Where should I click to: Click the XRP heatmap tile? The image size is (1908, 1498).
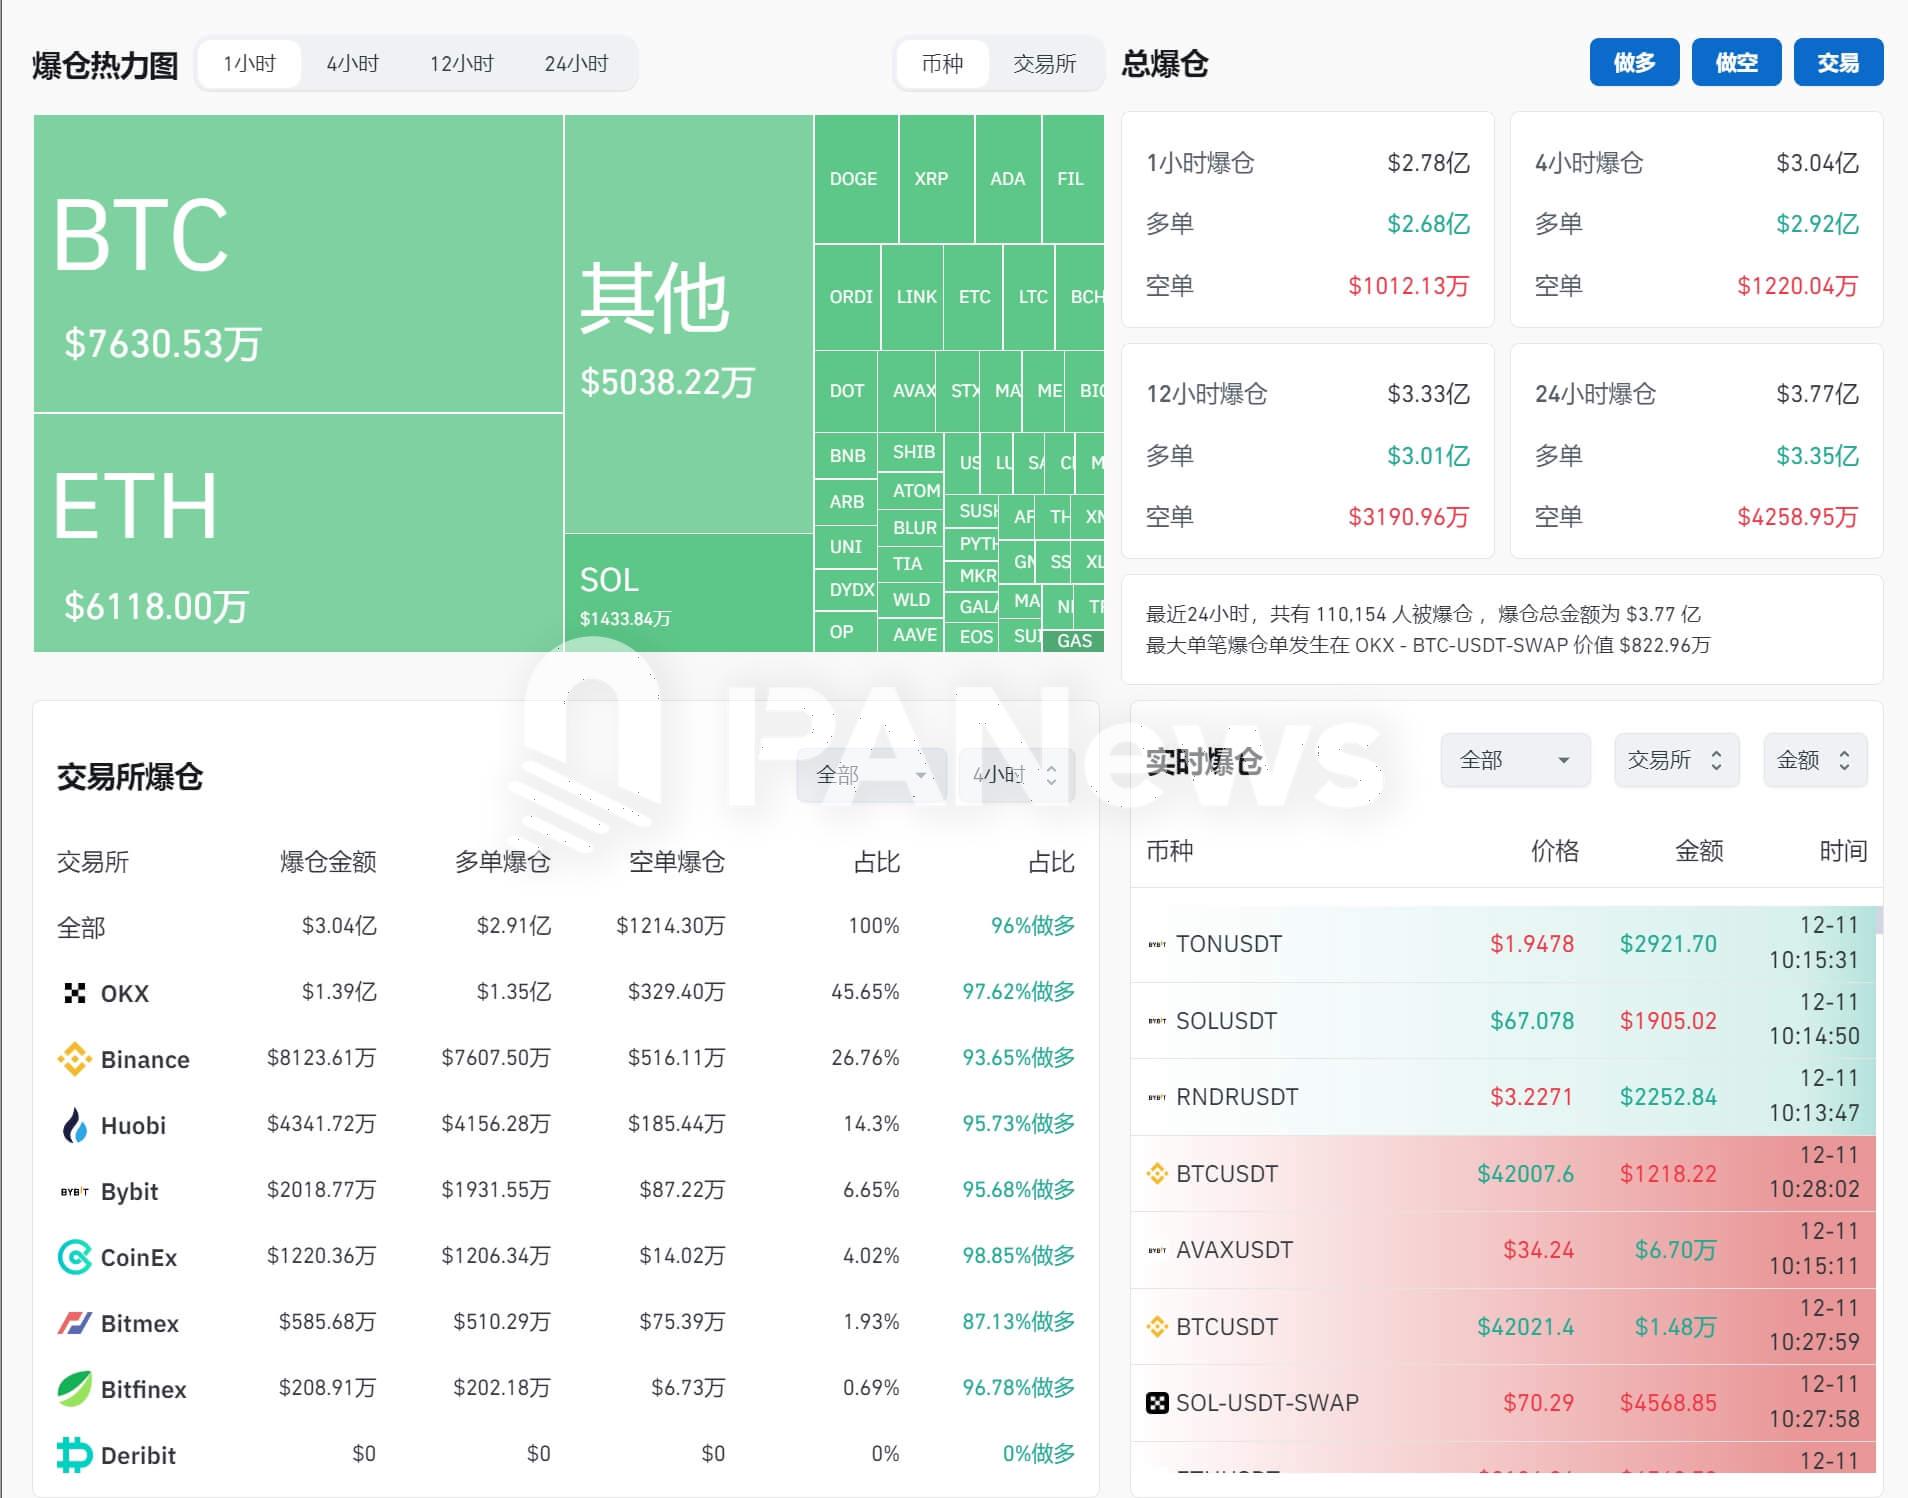(937, 179)
